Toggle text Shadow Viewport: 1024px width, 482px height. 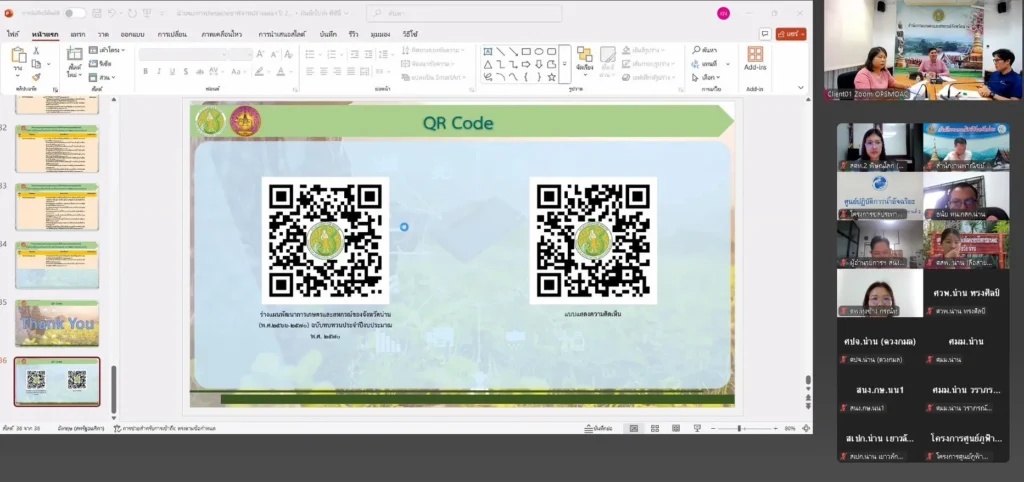coord(185,71)
